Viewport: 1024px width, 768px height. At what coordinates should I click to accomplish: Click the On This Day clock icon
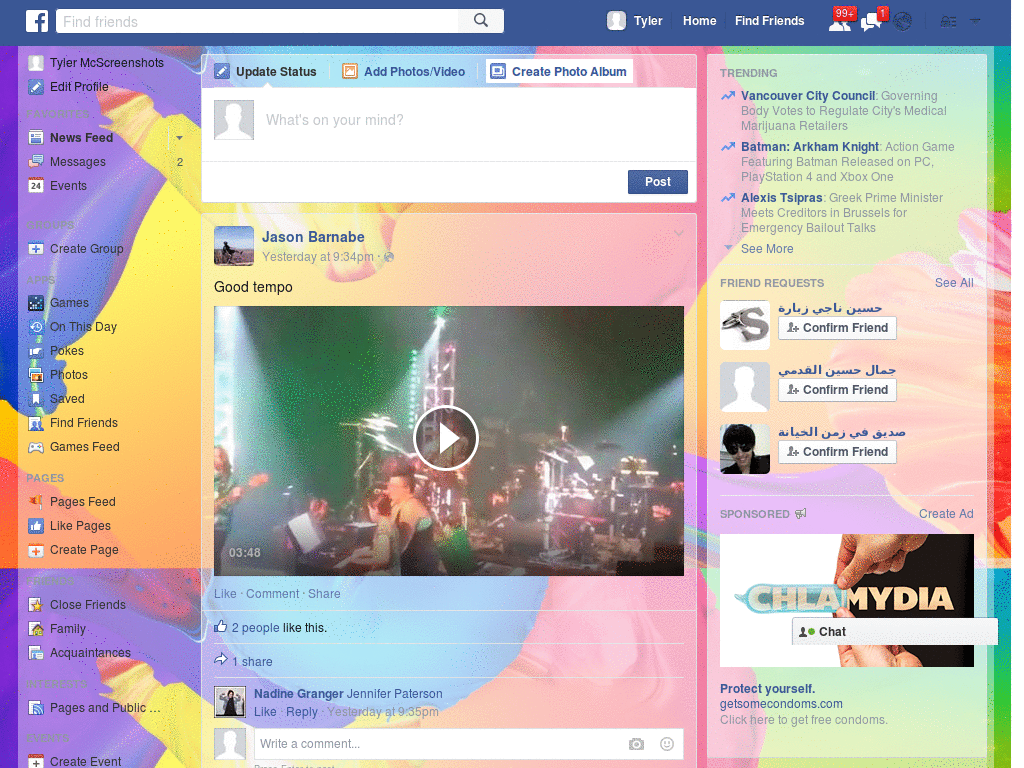(36, 327)
